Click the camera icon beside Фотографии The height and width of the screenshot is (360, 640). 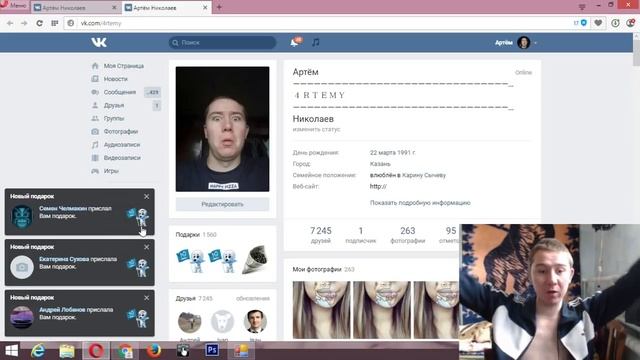(95, 131)
